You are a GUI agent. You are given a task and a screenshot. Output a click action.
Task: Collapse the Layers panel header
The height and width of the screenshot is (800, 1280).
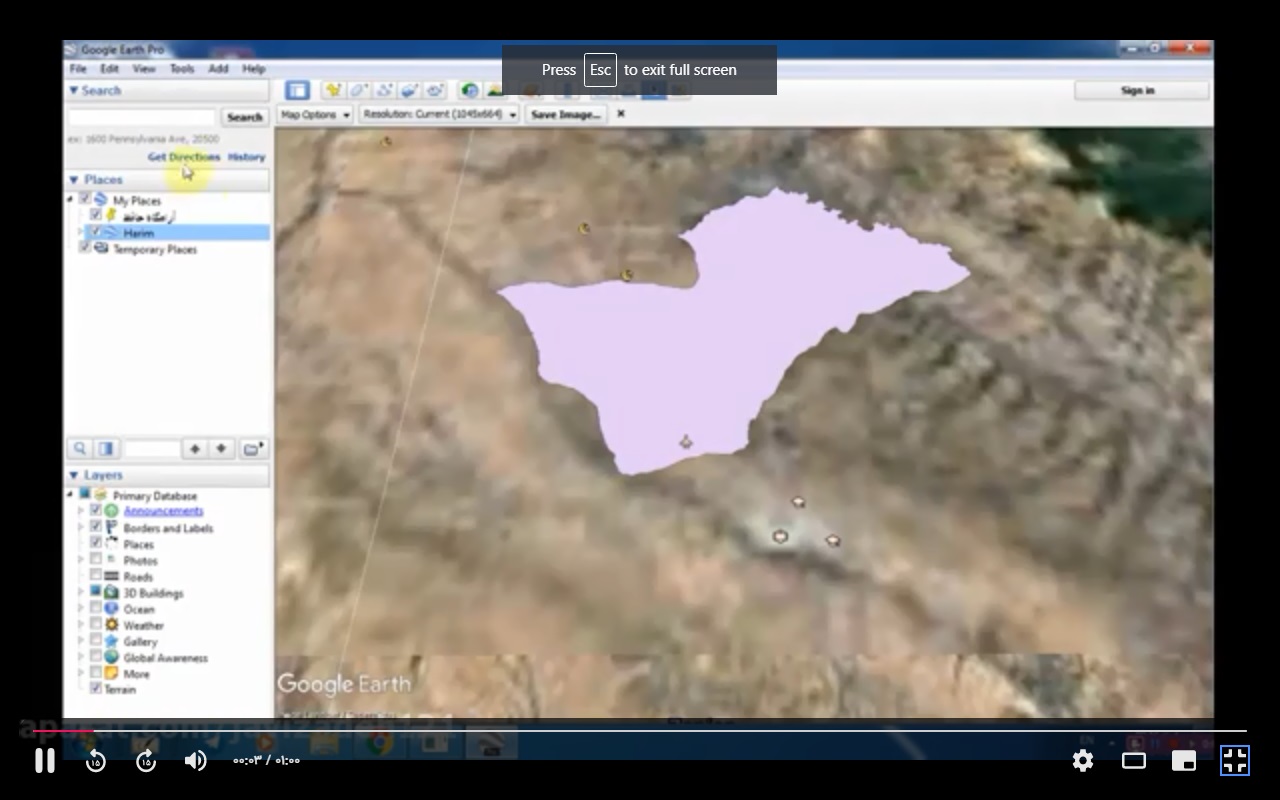click(x=74, y=475)
